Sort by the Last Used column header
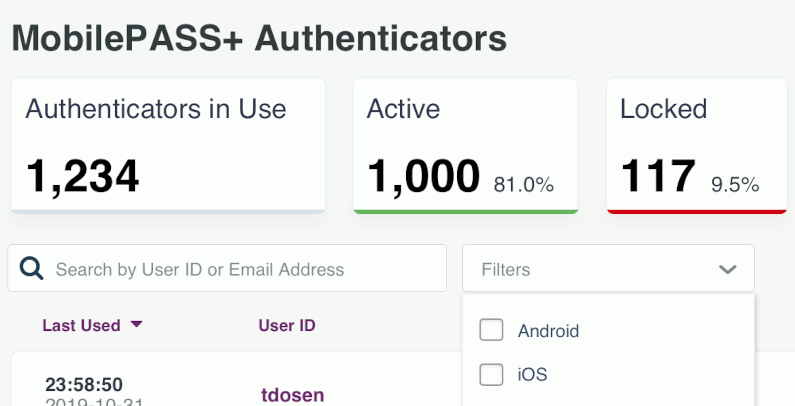The height and width of the screenshot is (406, 795). pyautogui.click(x=81, y=325)
